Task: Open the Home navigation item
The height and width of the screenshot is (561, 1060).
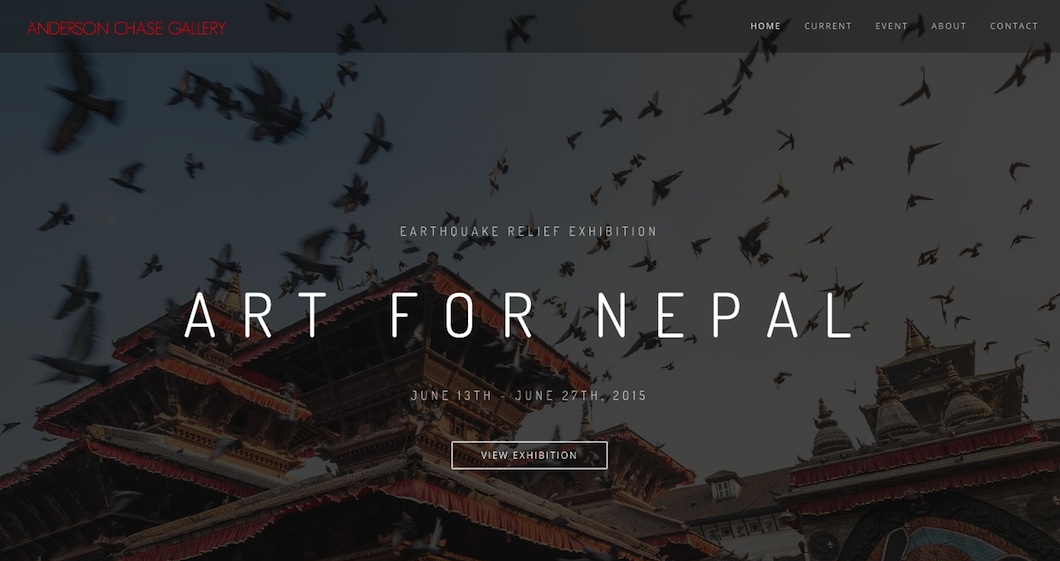Action: tap(765, 26)
